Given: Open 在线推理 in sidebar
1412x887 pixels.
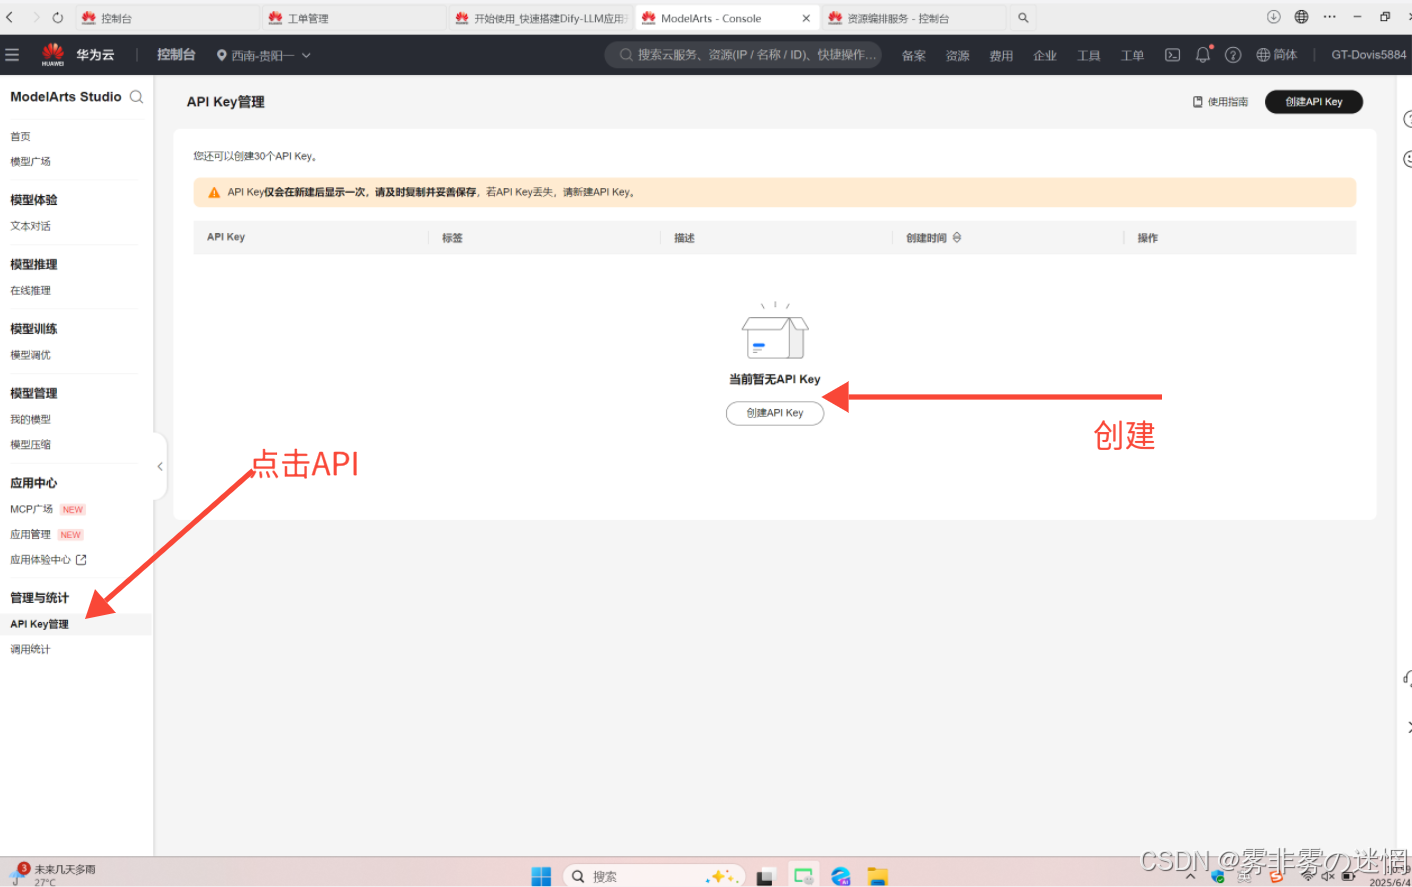Looking at the screenshot, I should pos(30,291).
